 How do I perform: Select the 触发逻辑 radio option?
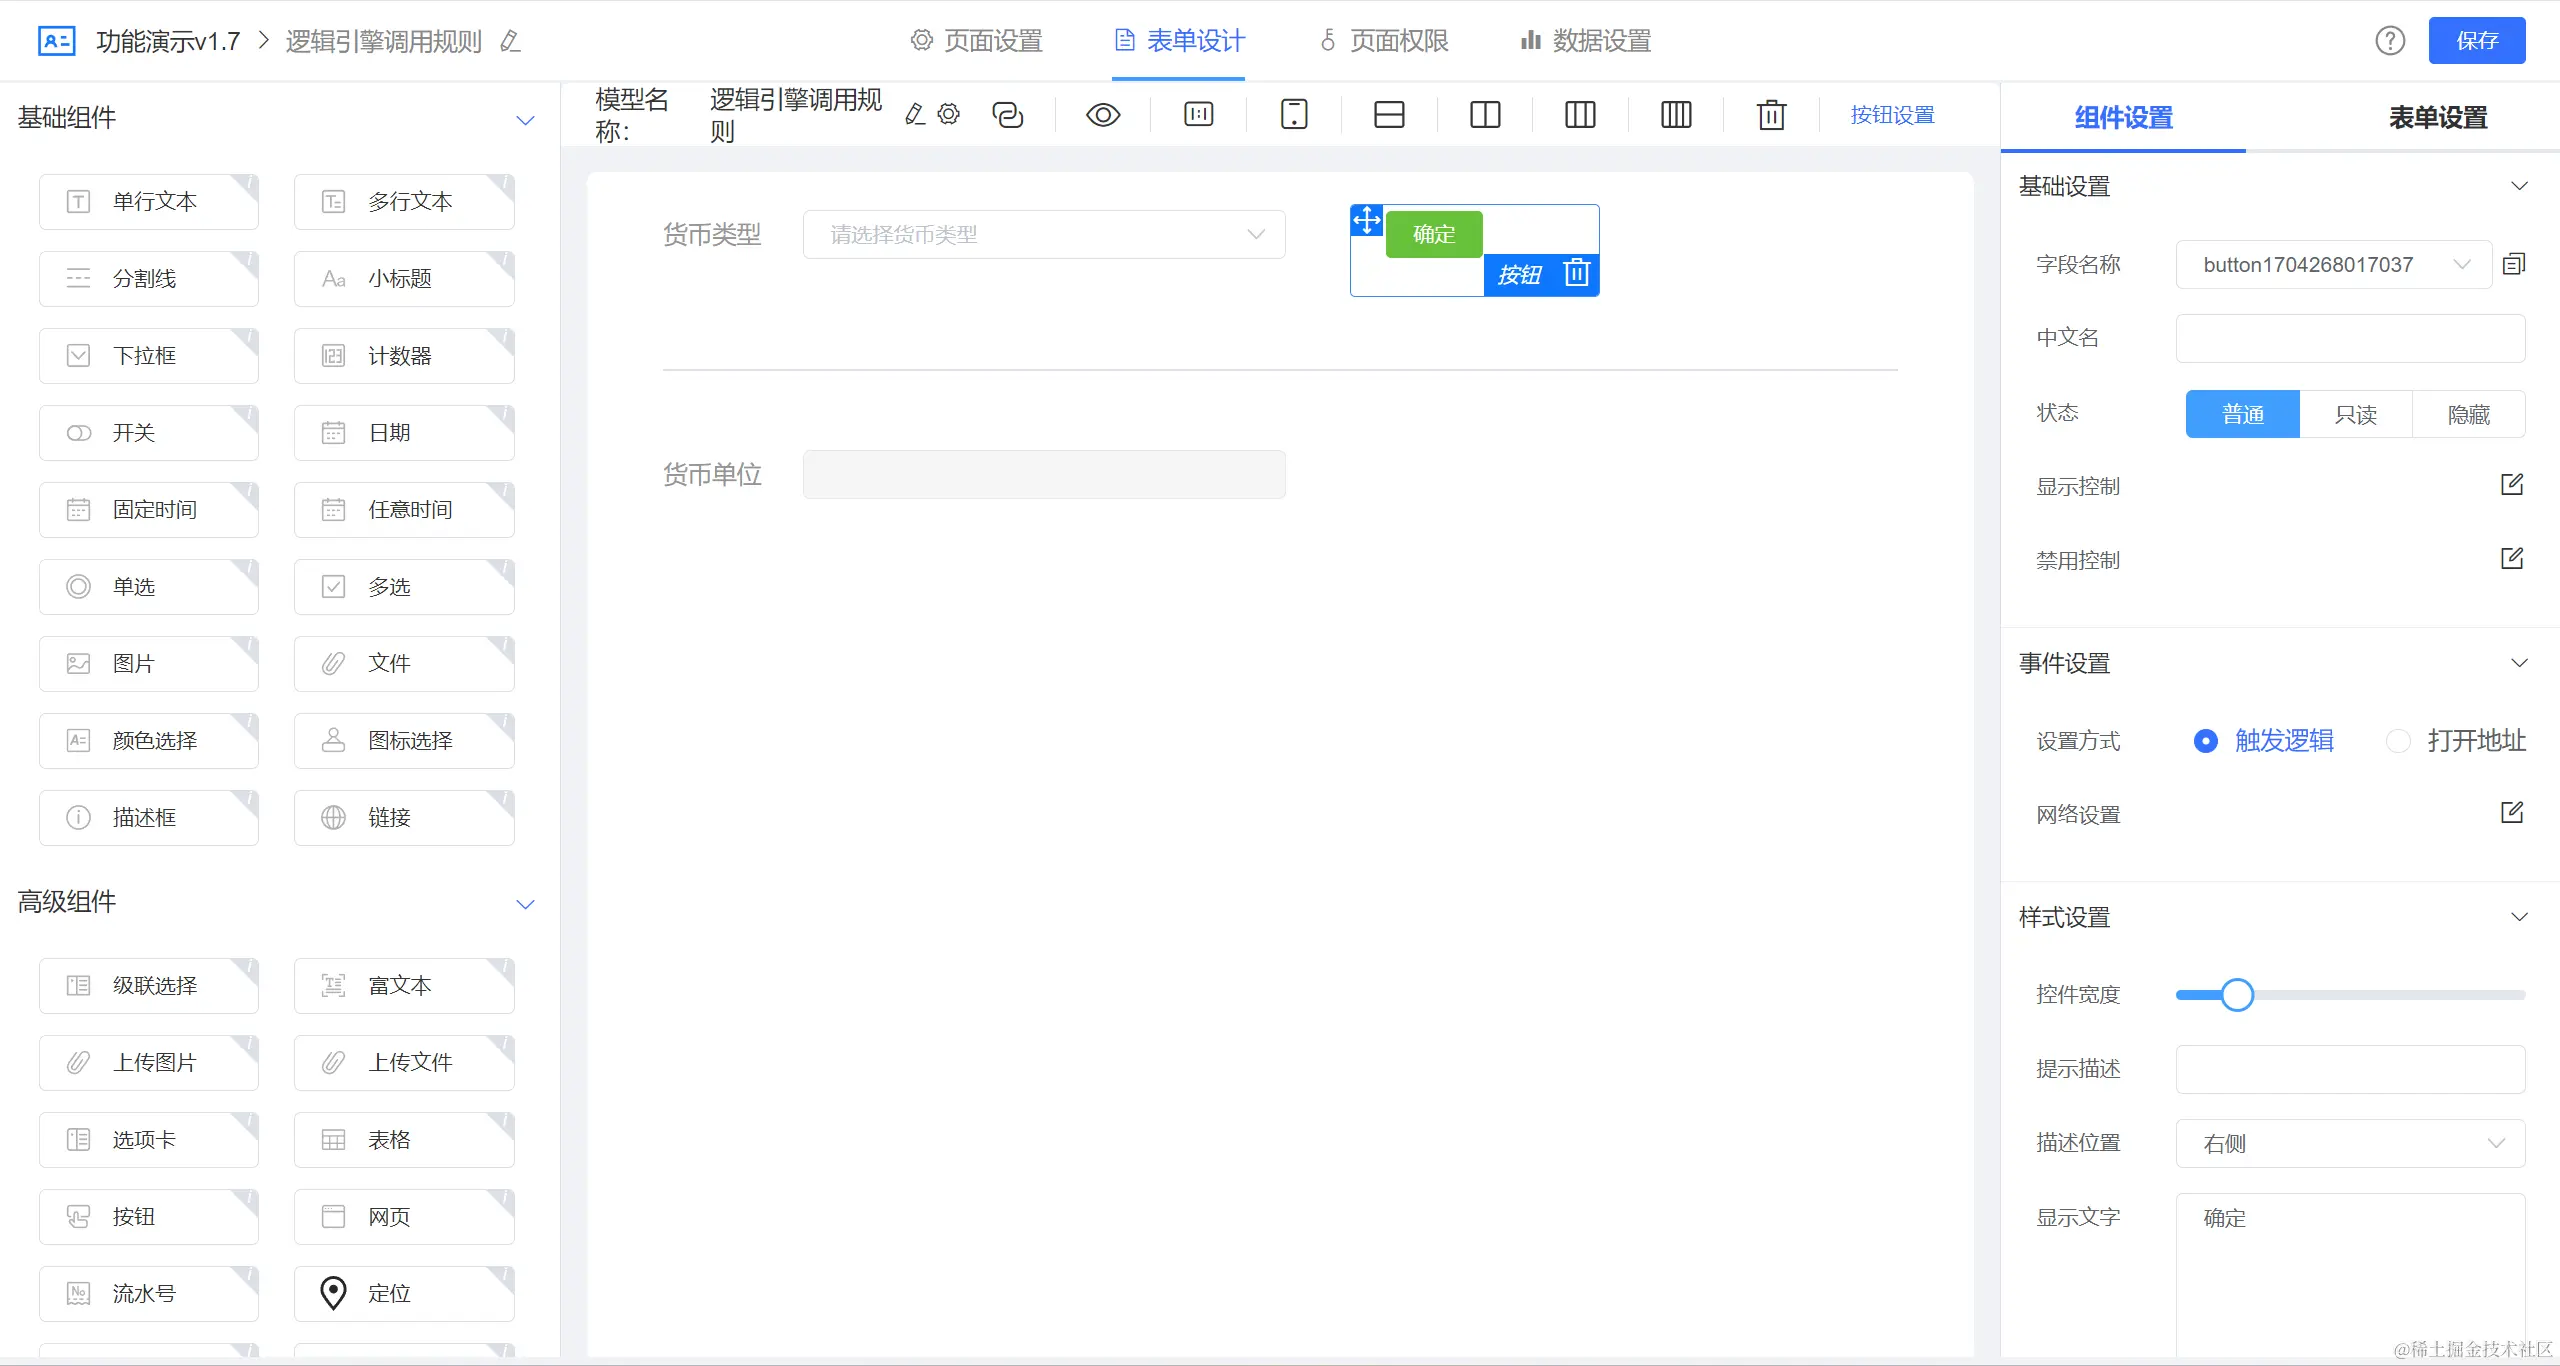2206,741
